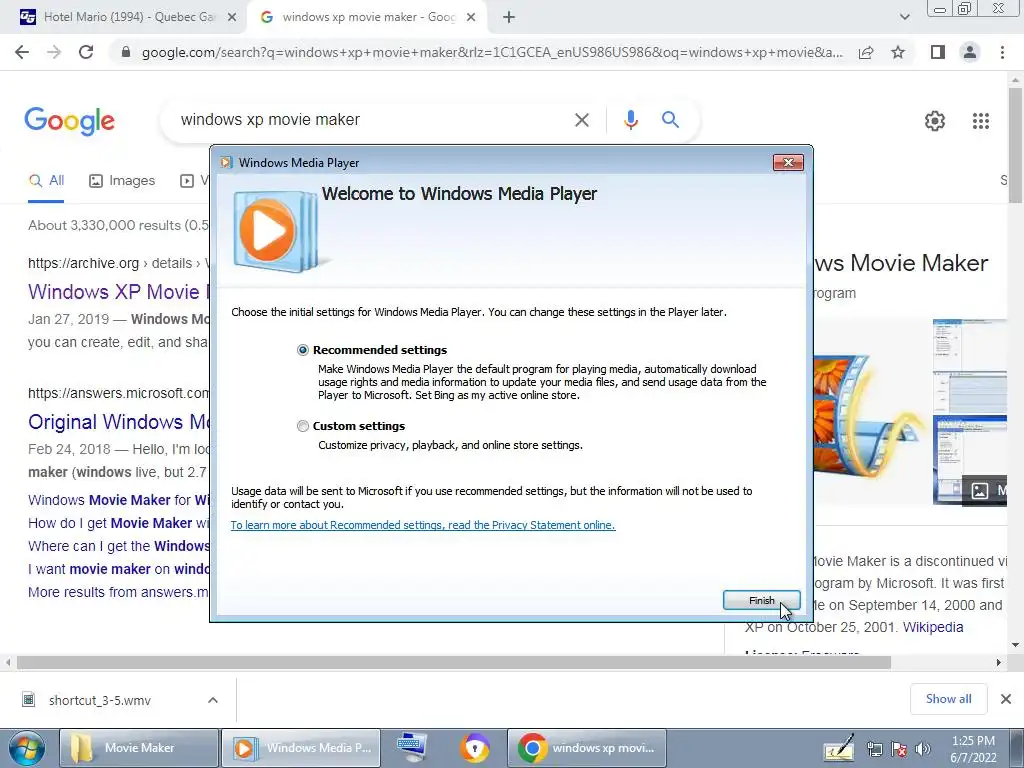
Task: Click the blue search magnifier icon
Action: (670, 120)
